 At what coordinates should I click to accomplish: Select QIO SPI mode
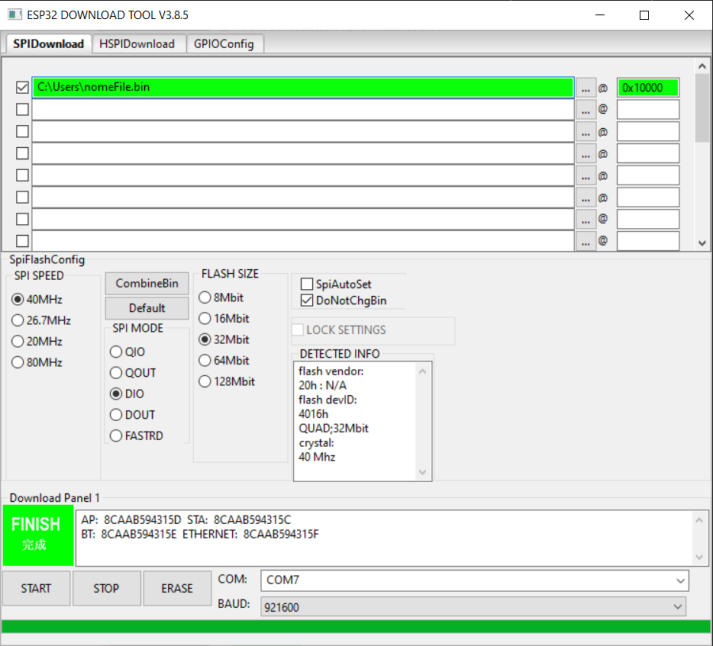(127, 351)
